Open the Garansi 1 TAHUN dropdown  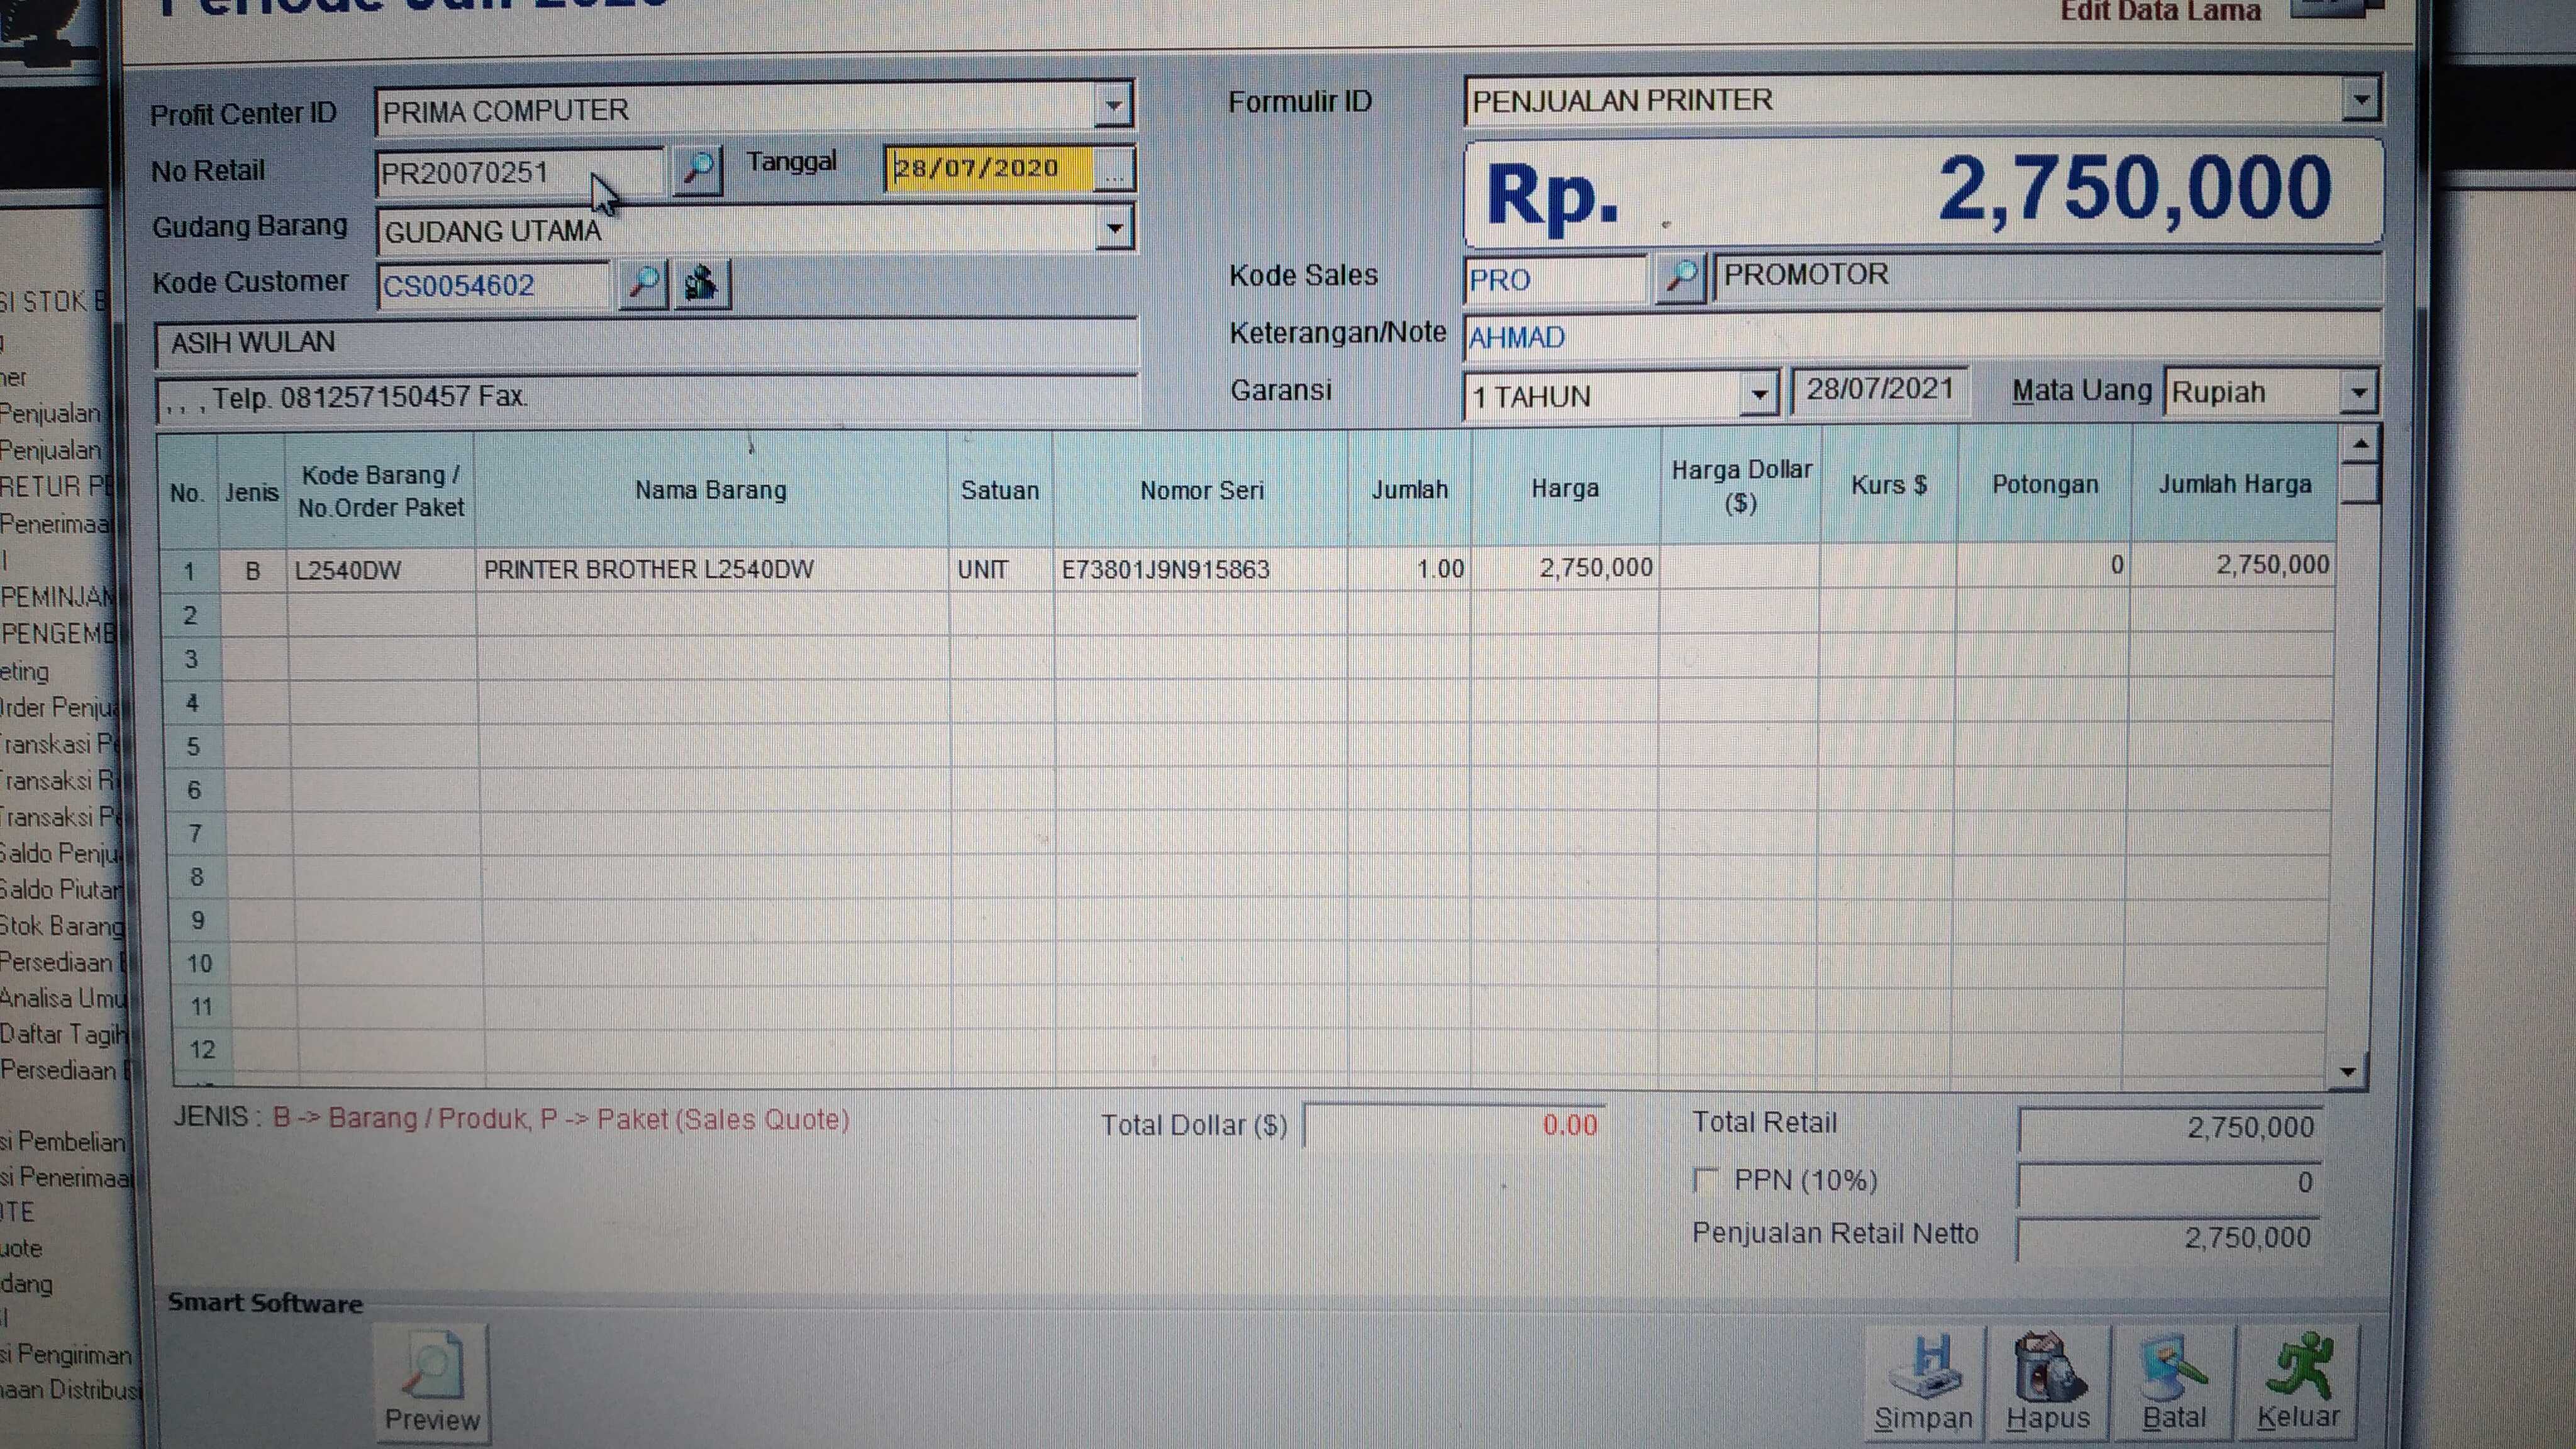(1758, 395)
